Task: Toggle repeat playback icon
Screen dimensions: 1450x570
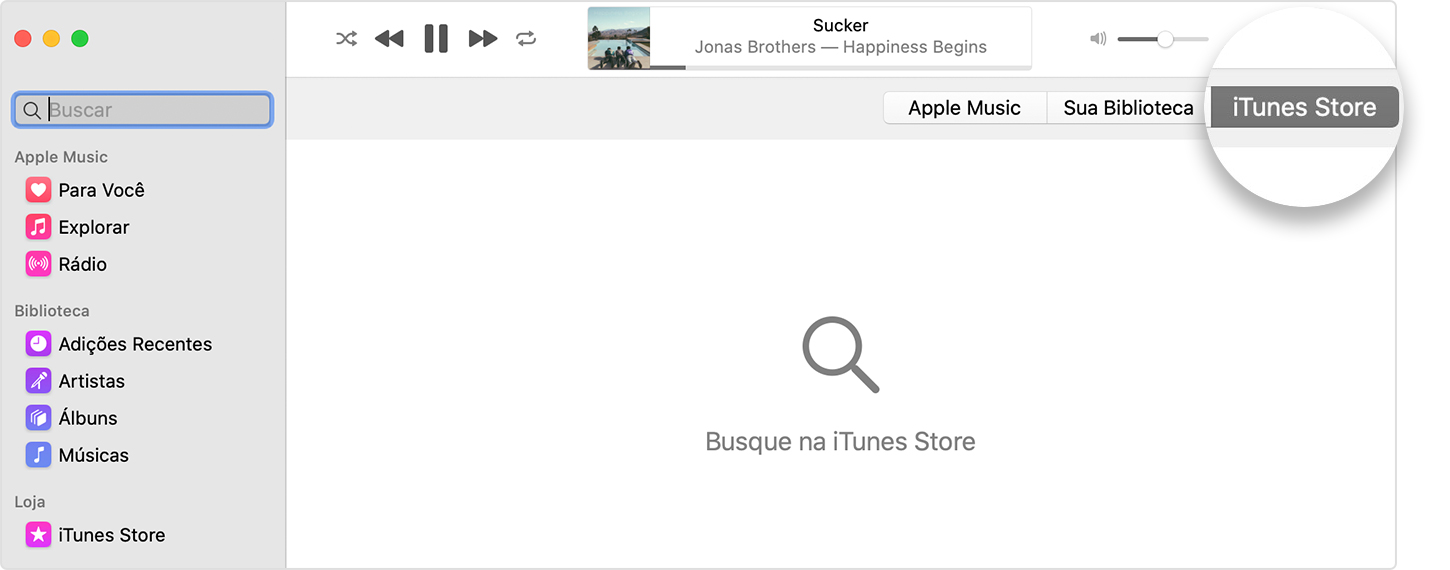Action: pyautogui.click(x=526, y=39)
